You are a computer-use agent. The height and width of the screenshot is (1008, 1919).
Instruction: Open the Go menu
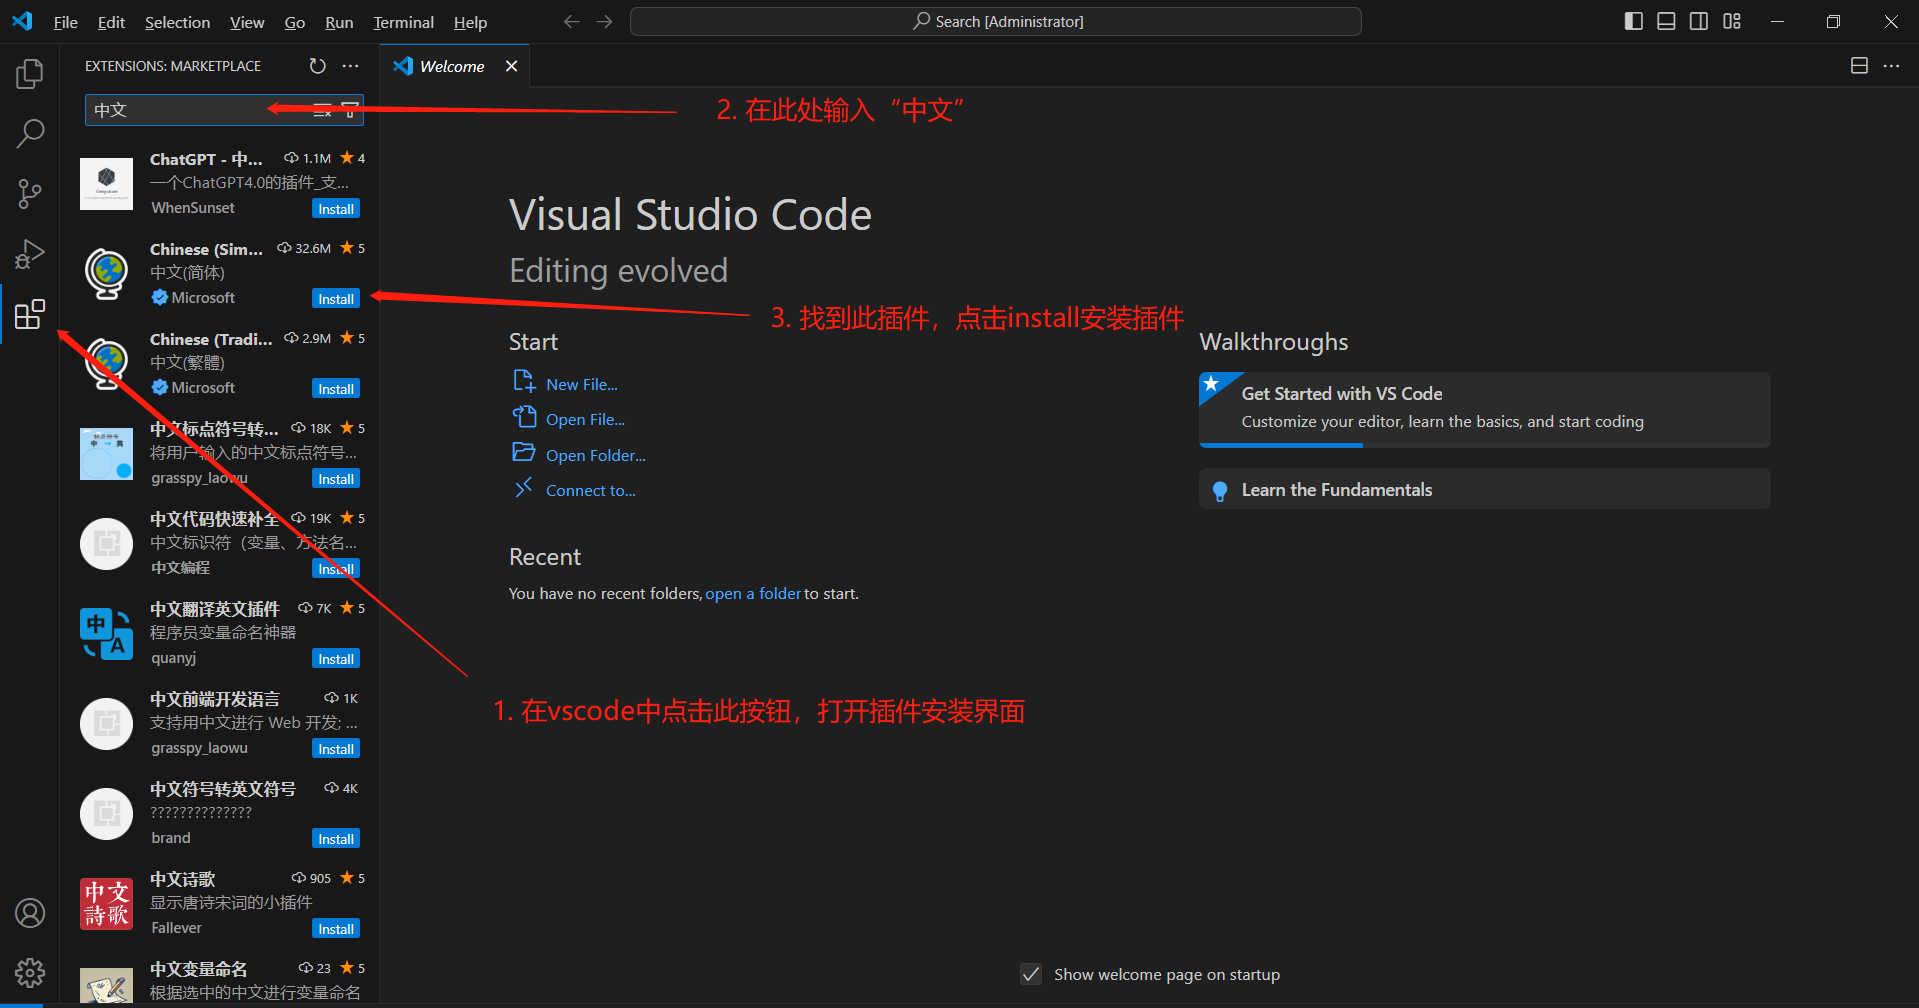(295, 22)
